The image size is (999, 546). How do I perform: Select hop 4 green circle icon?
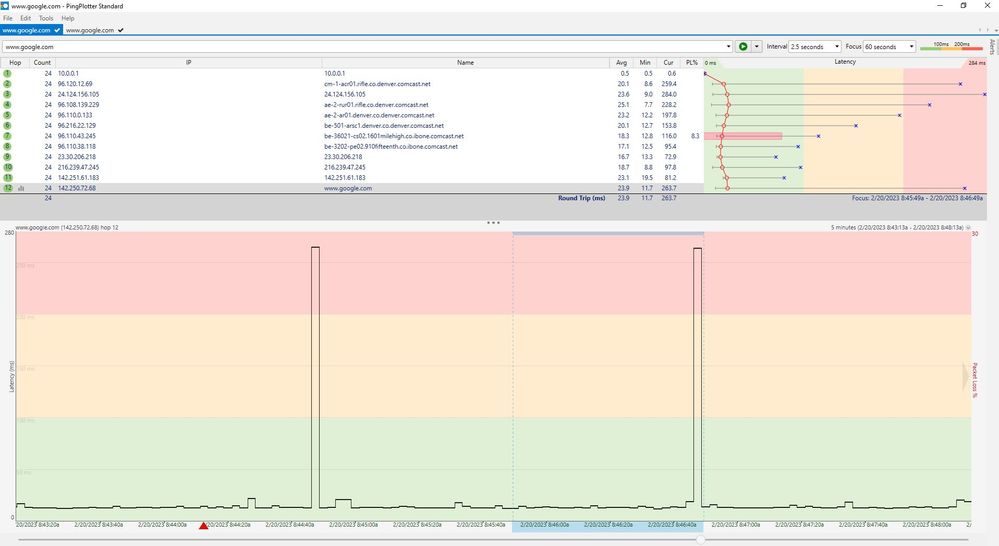tap(8, 104)
